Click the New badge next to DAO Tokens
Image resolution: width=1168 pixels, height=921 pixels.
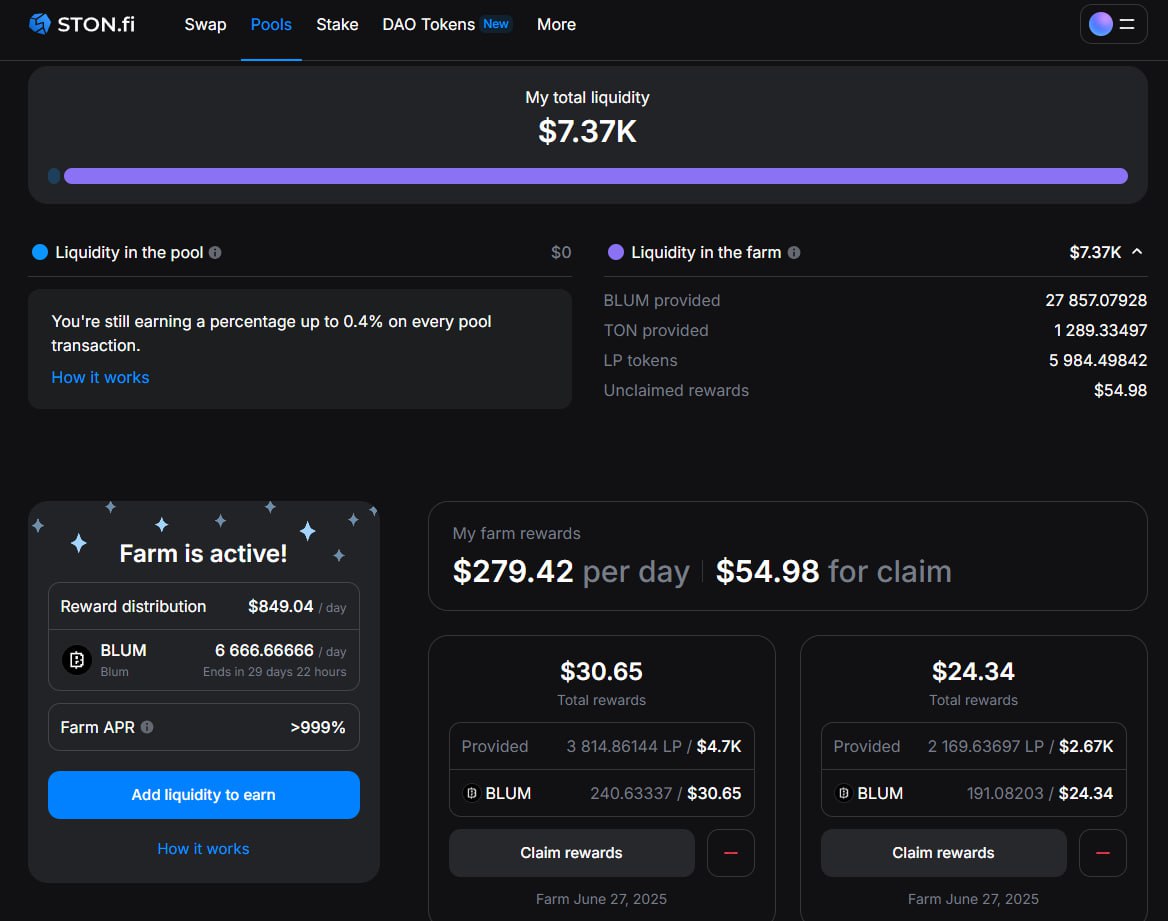496,24
